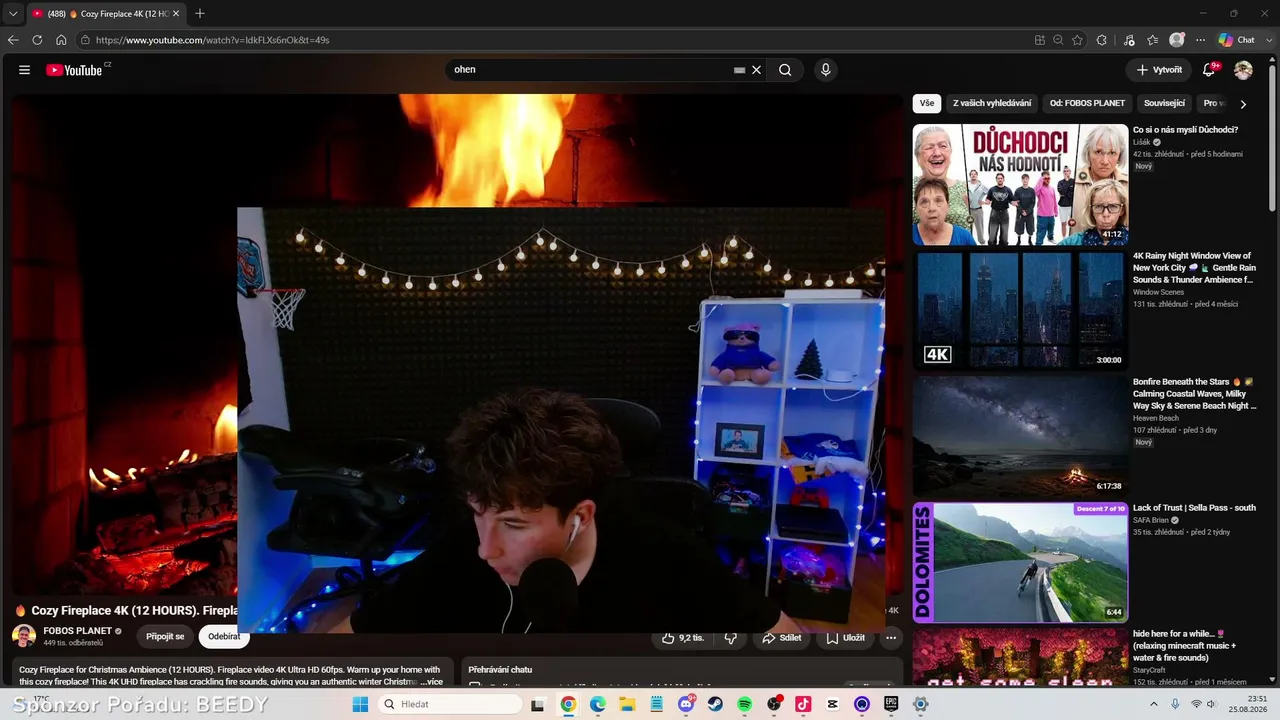Click the taskbar 'Hledat' search box

449,704
